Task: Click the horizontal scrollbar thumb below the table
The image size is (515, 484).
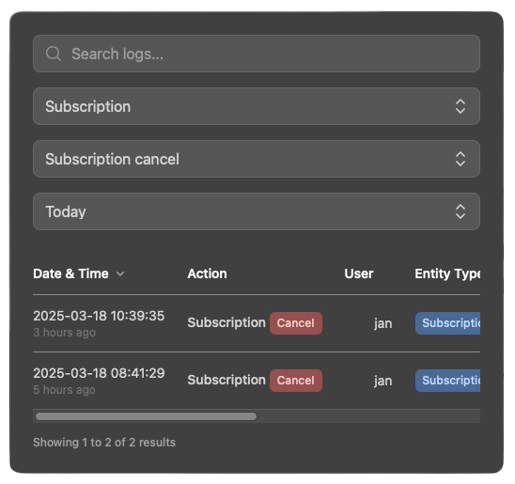Action: point(146,416)
